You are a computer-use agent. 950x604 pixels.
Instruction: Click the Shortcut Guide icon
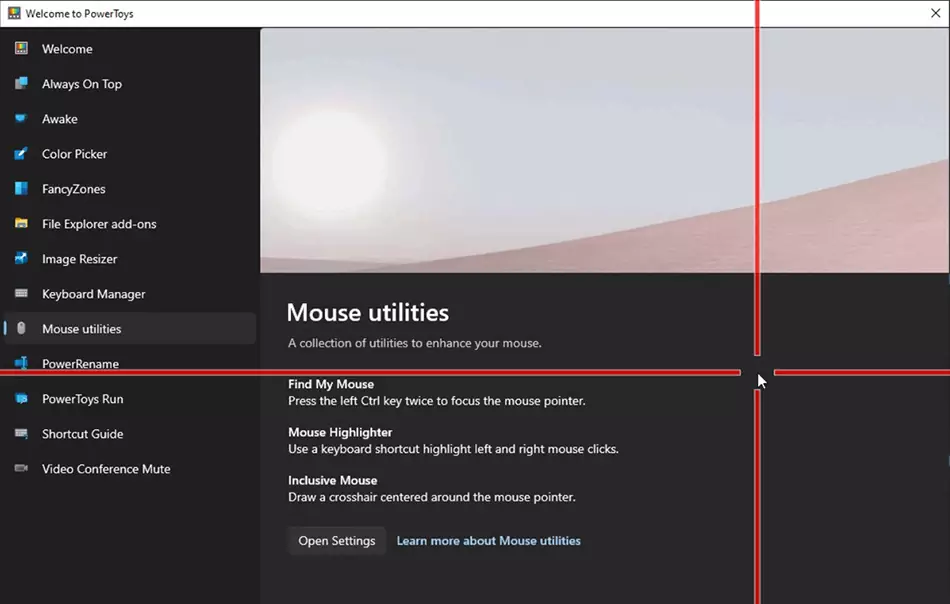pyautogui.click(x=21, y=434)
